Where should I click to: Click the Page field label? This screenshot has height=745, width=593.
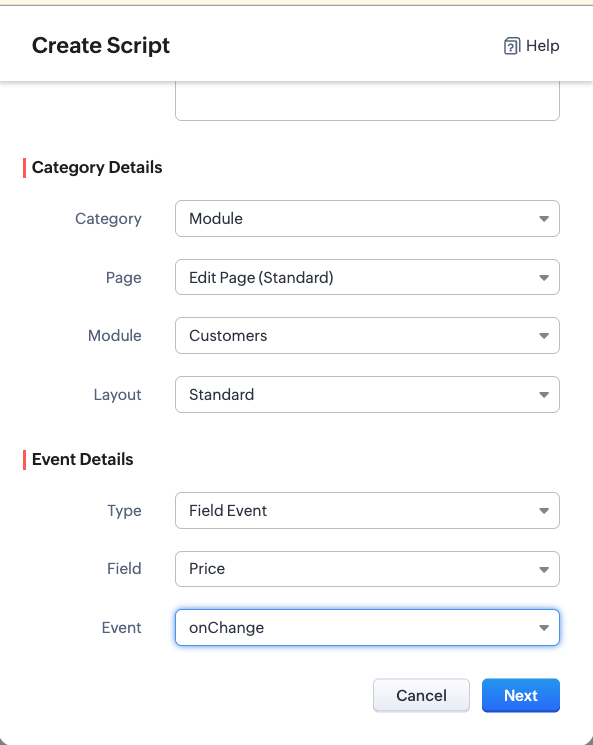pyautogui.click(x=124, y=277)
